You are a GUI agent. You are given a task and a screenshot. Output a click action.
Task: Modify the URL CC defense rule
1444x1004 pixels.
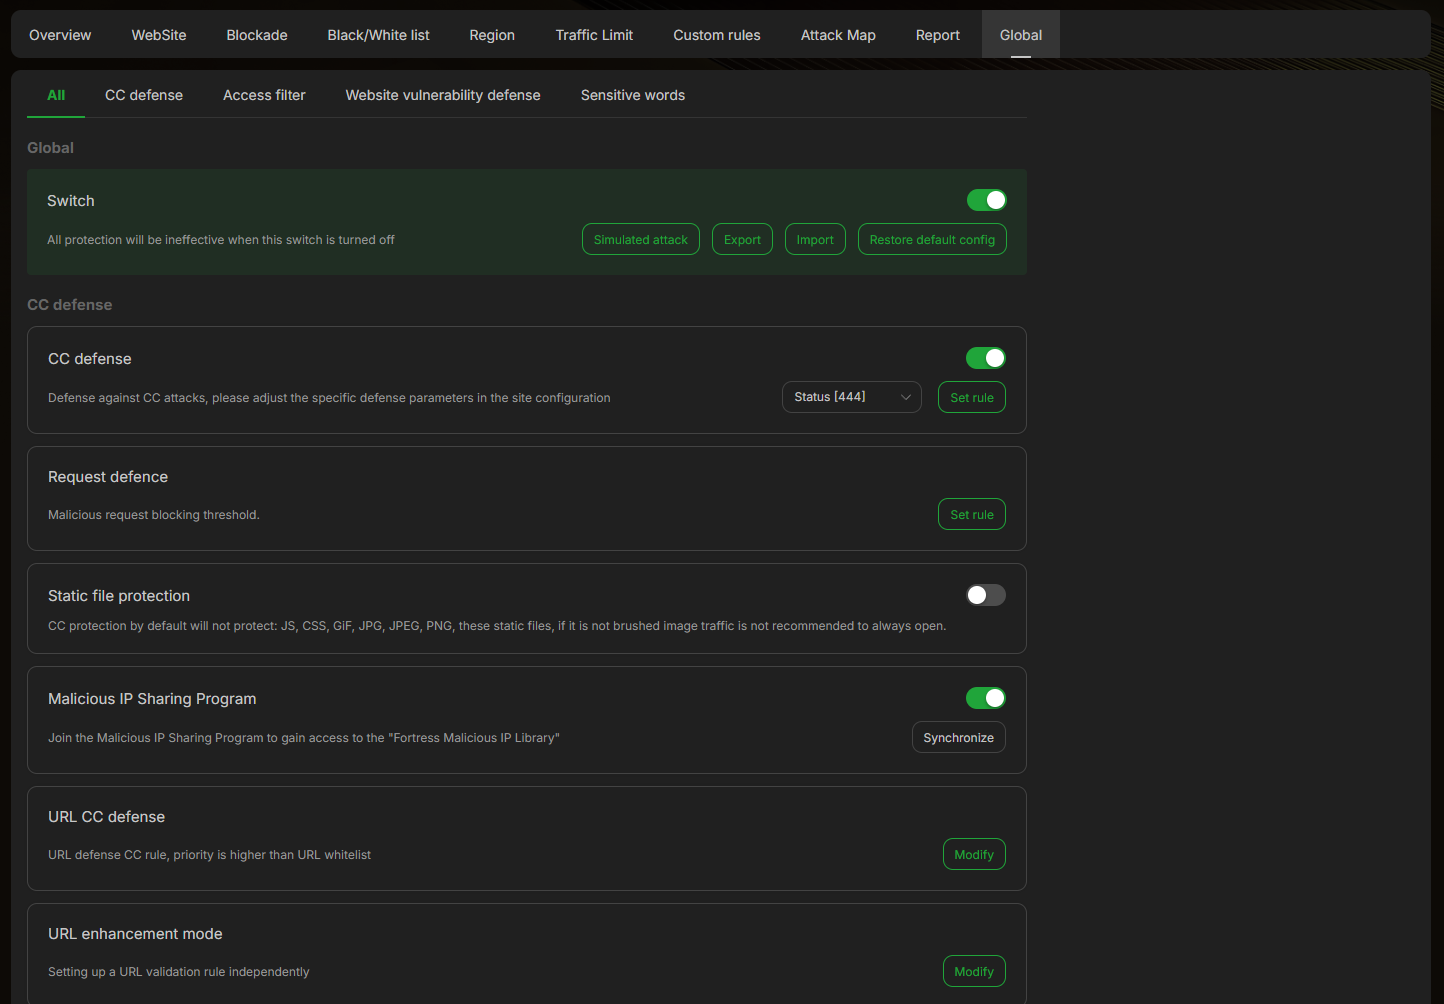pyautogui.click(x=973, y=854)
